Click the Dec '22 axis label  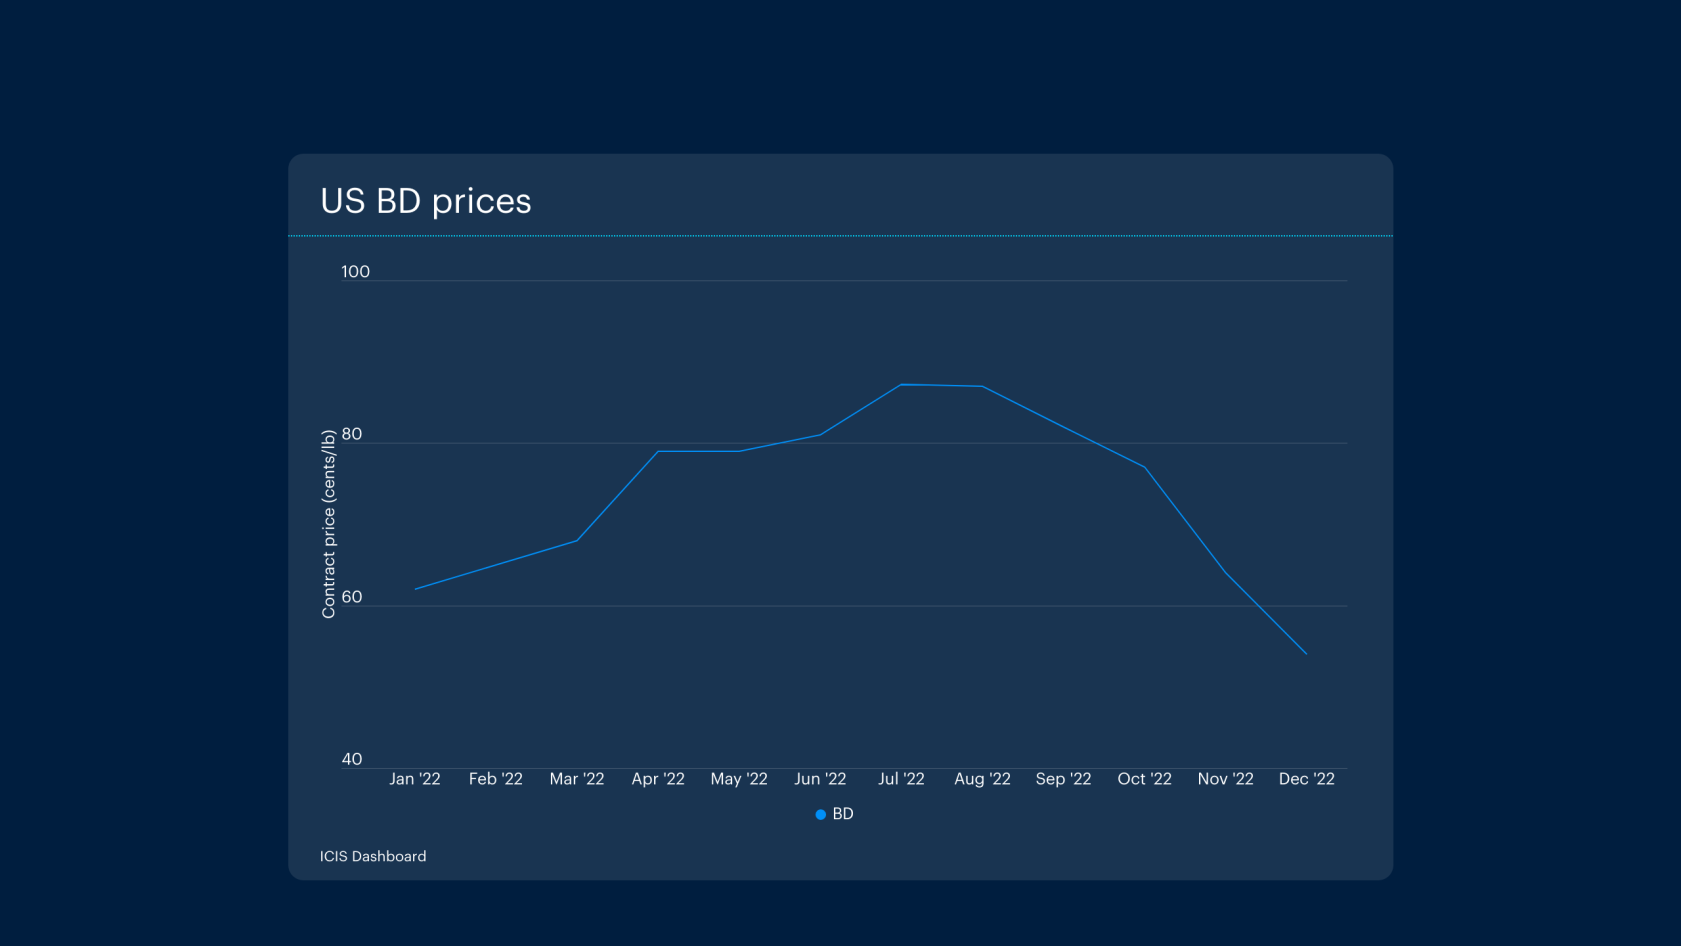(x=1306, y=779)
